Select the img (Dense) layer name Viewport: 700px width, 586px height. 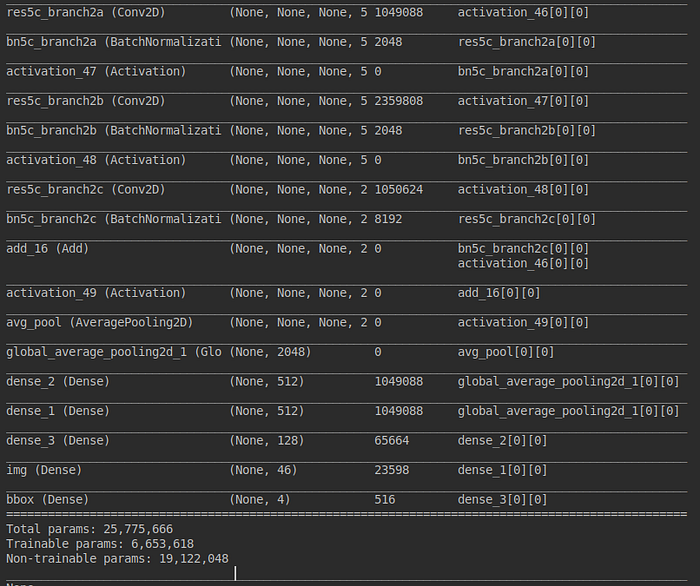[x=44, y=470]
